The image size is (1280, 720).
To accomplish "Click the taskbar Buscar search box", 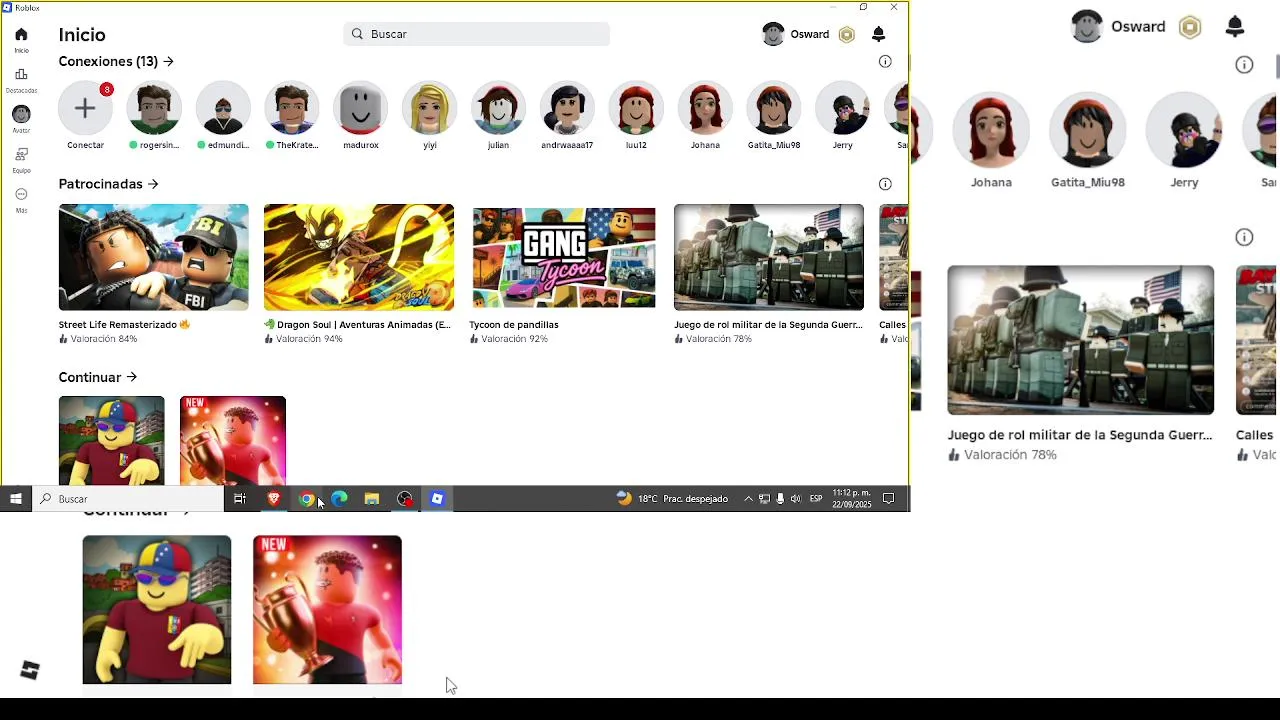I will click(128, 498).
